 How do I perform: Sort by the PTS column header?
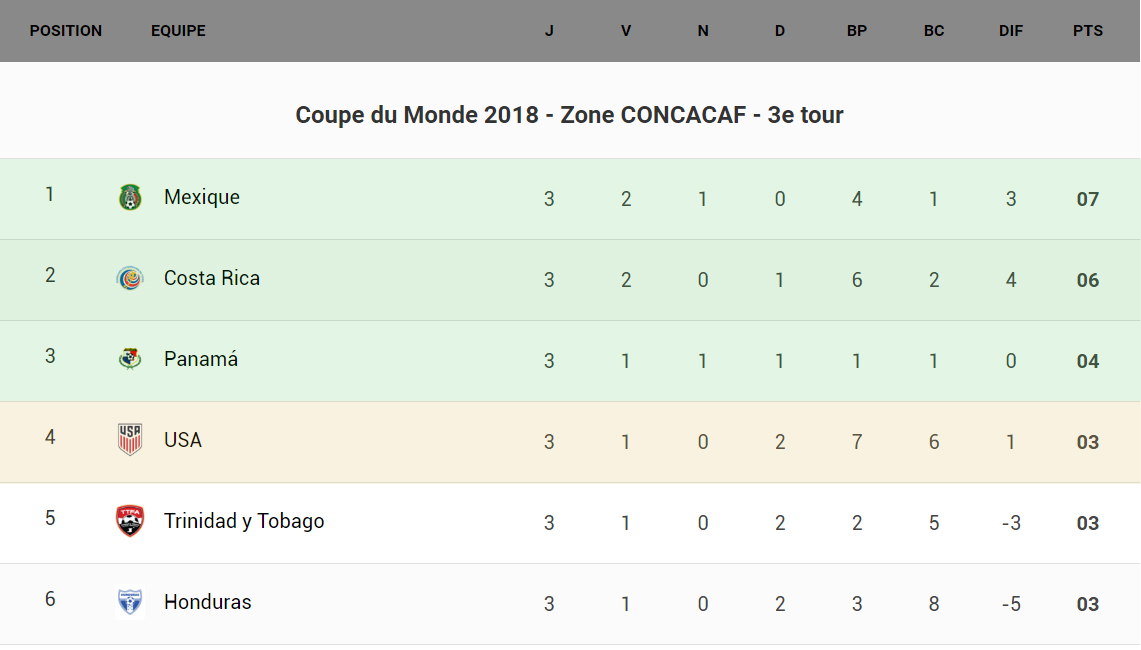coord(1088,31)
